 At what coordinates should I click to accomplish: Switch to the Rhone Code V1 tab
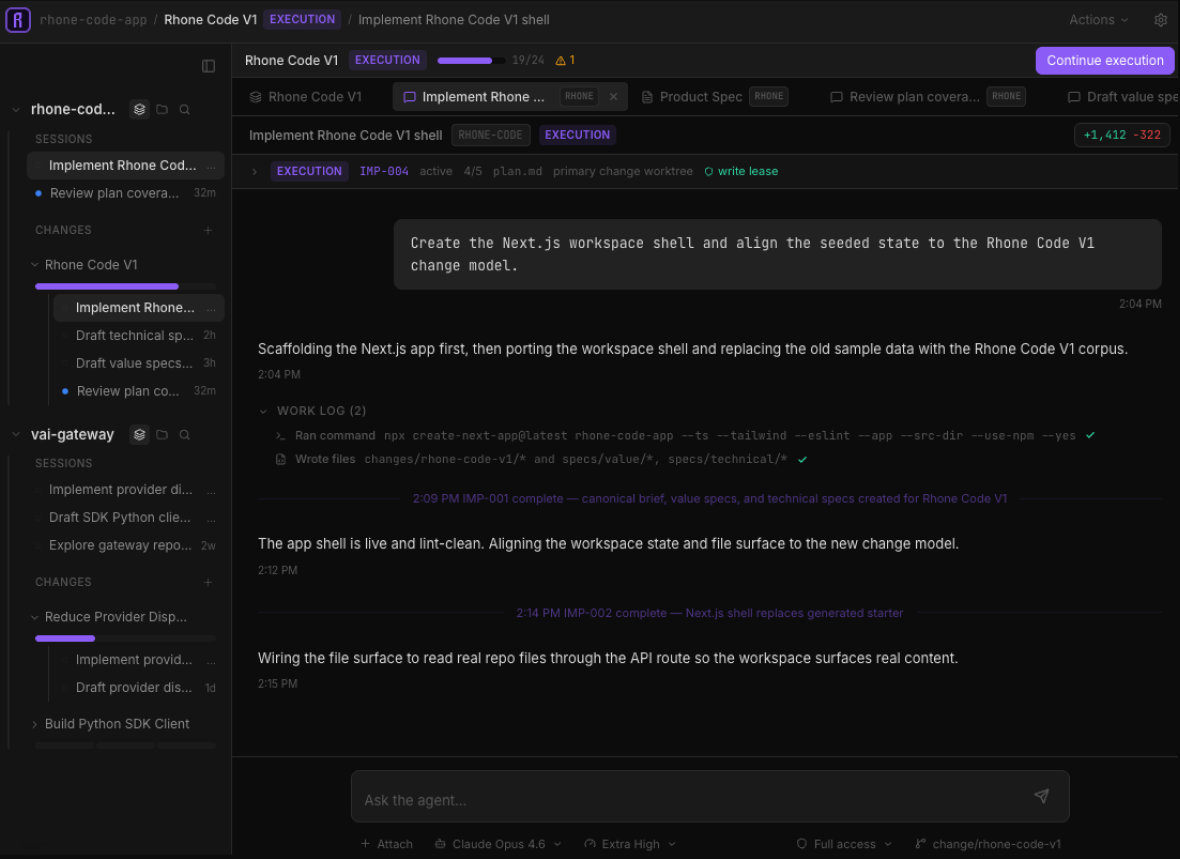(x=306, y=97)
